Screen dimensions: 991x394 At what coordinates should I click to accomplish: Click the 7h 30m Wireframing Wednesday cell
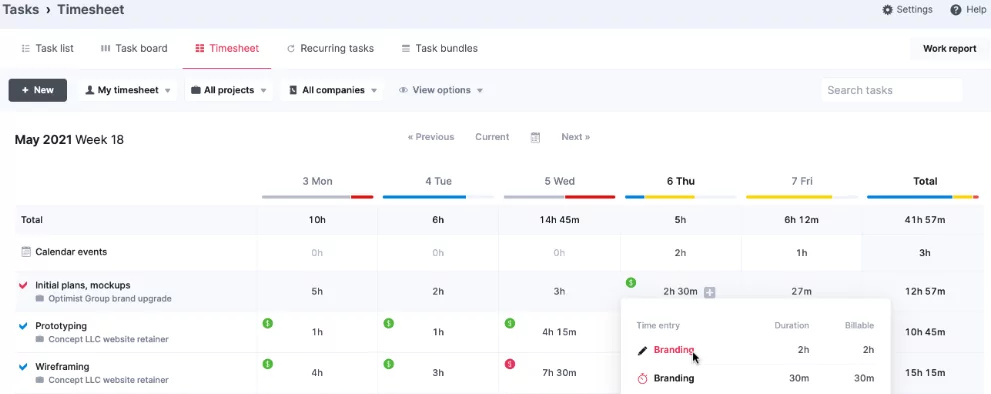pos(559,373)
